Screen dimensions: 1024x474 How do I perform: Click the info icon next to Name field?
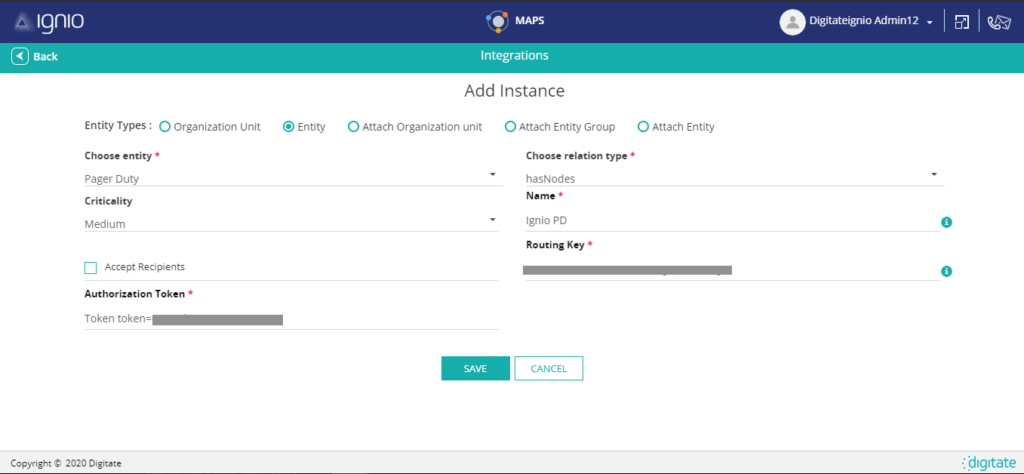pos(946,222)
